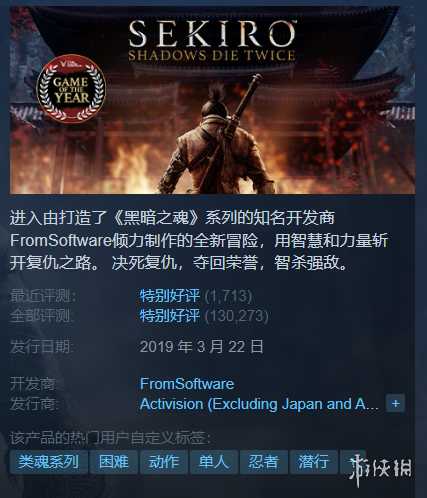Choose the 单人 tag
The image size is (427, 498).
pyautogui.click(x=214, y=462)
